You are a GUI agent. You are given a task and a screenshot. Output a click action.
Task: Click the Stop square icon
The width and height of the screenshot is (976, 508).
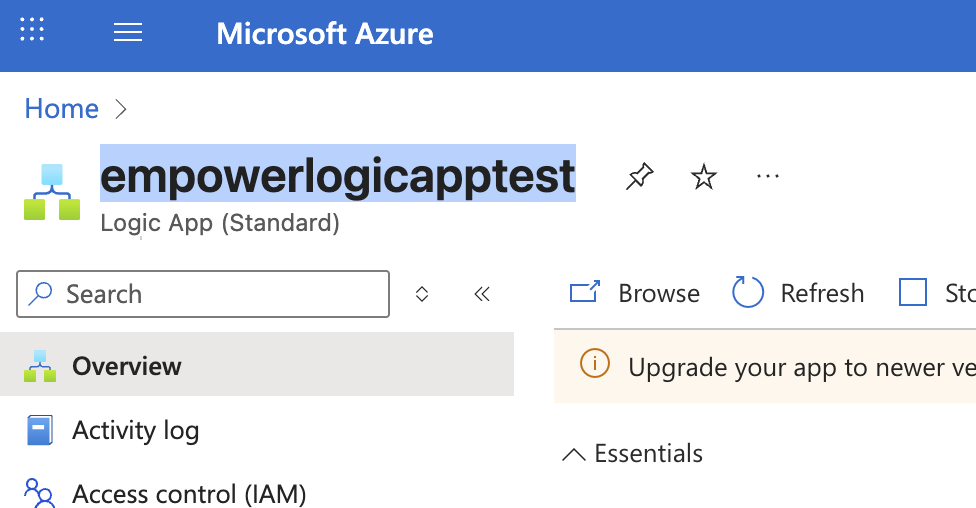tap(913, 292)
